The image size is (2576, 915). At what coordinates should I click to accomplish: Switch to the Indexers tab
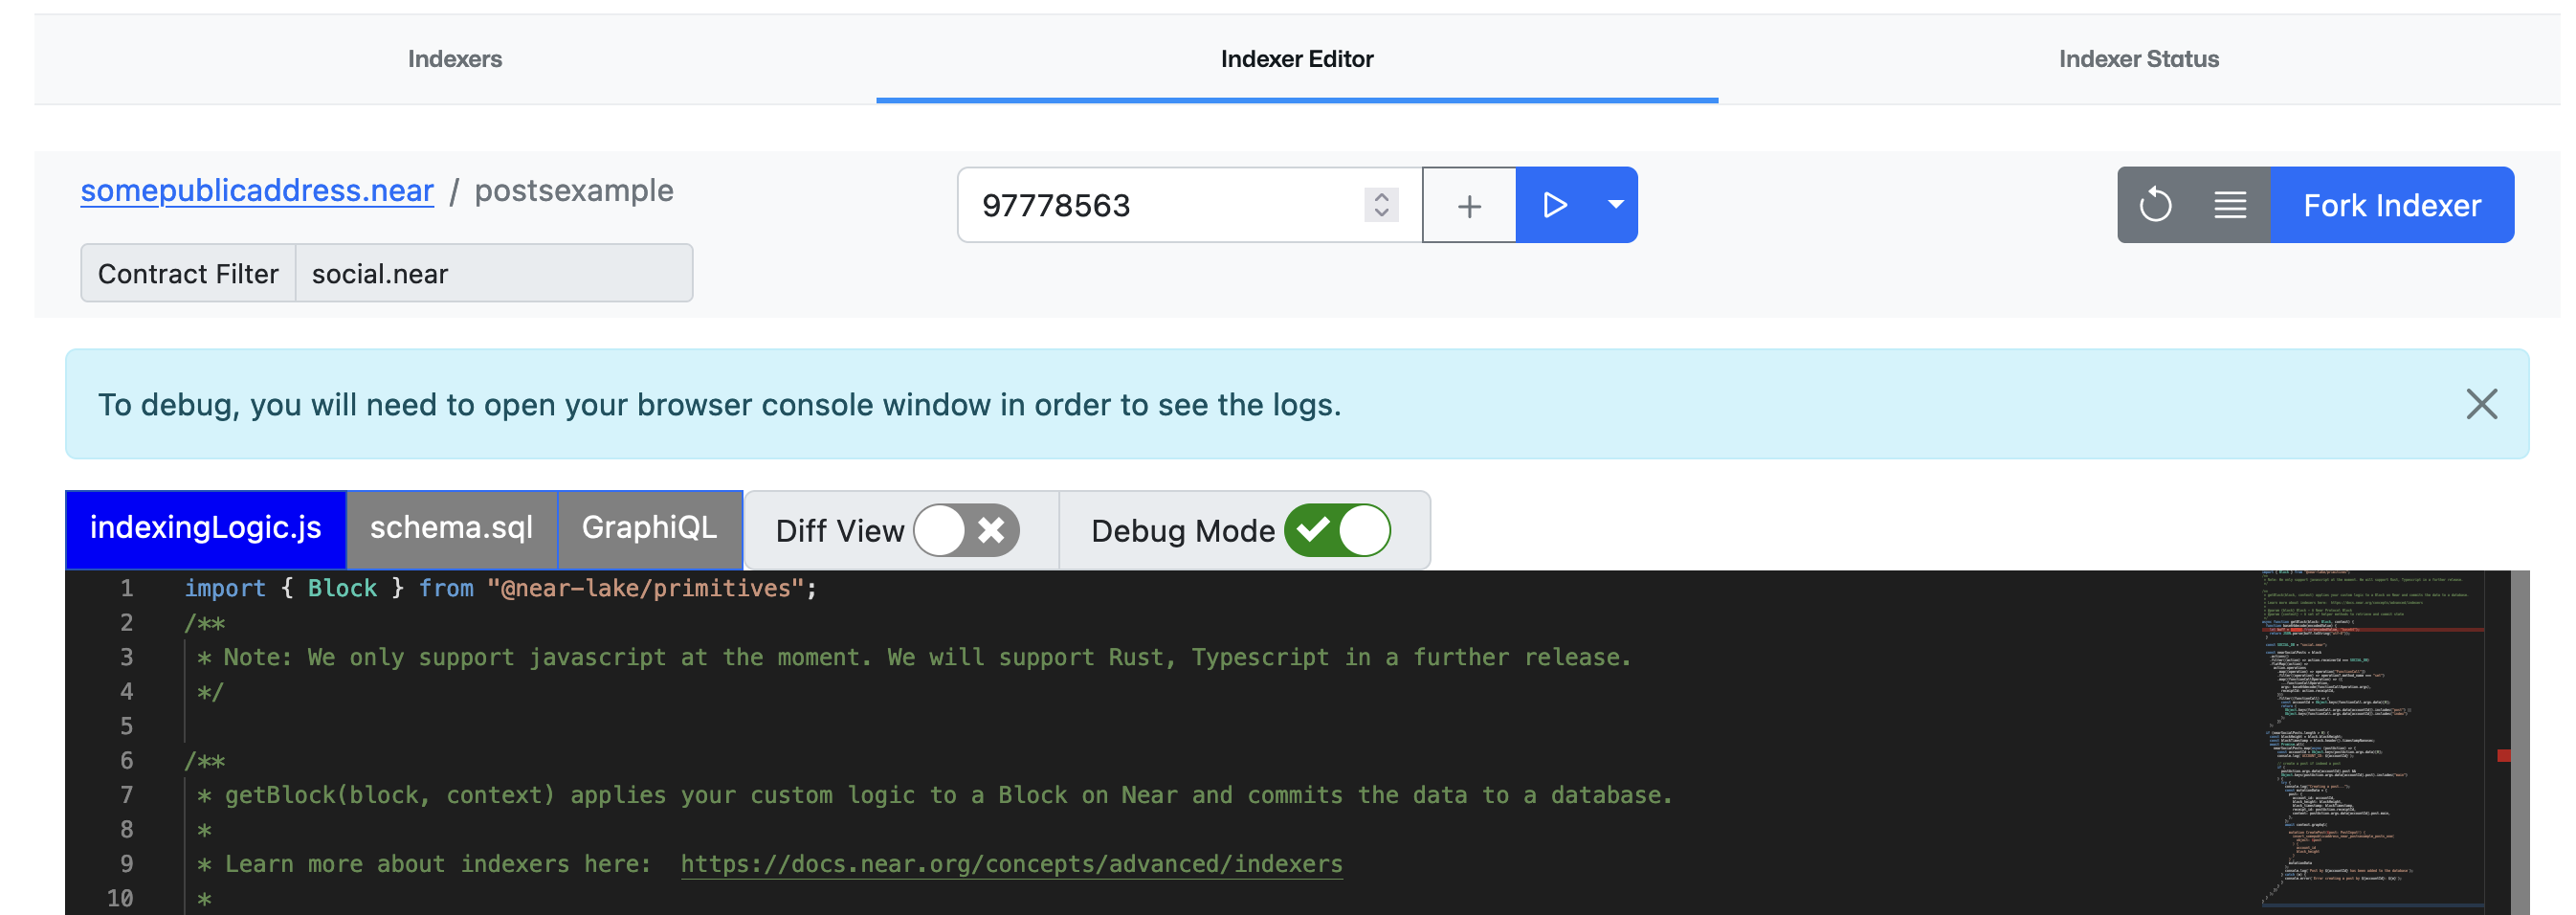pyautogui.click(x=455, y=59)
